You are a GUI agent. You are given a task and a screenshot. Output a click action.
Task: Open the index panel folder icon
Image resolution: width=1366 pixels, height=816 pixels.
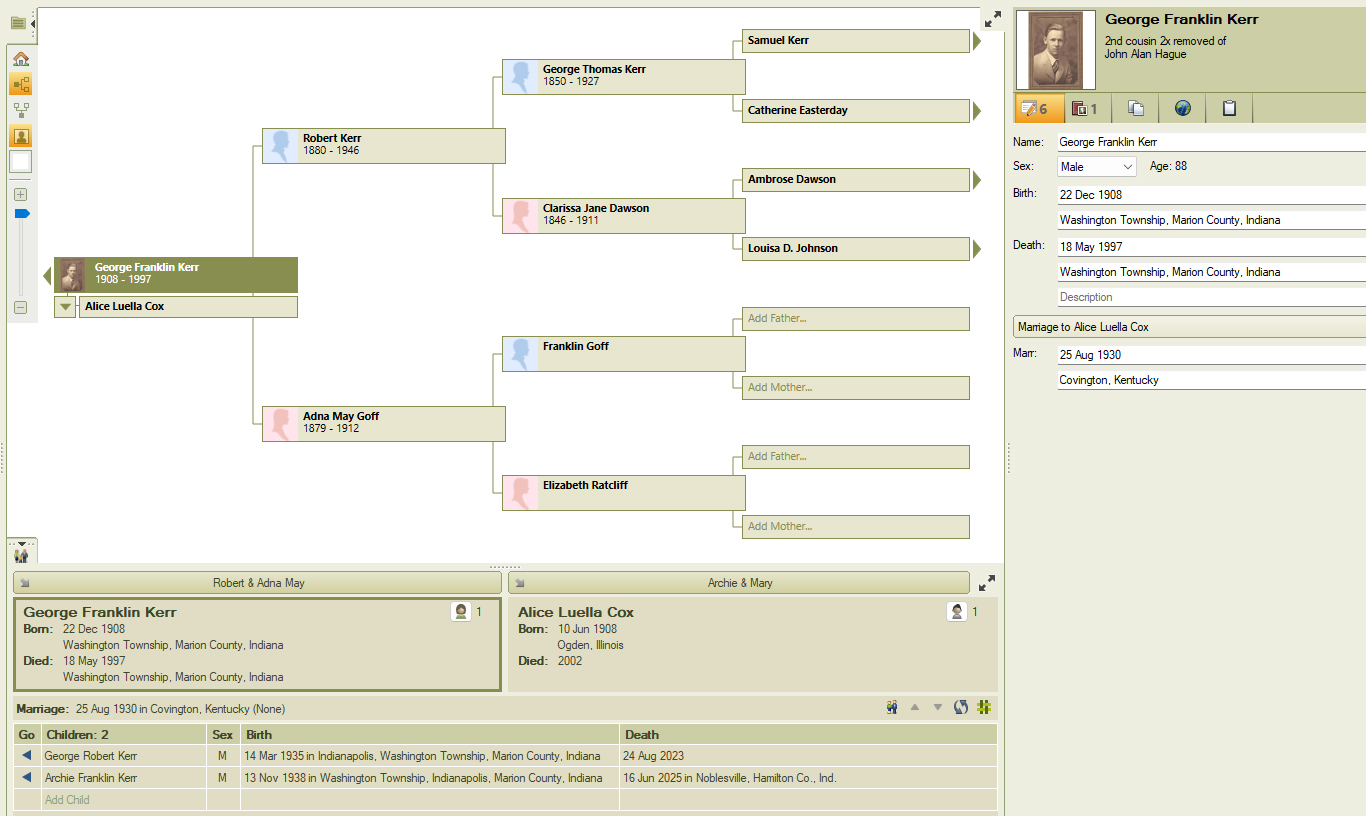[18, 23]
